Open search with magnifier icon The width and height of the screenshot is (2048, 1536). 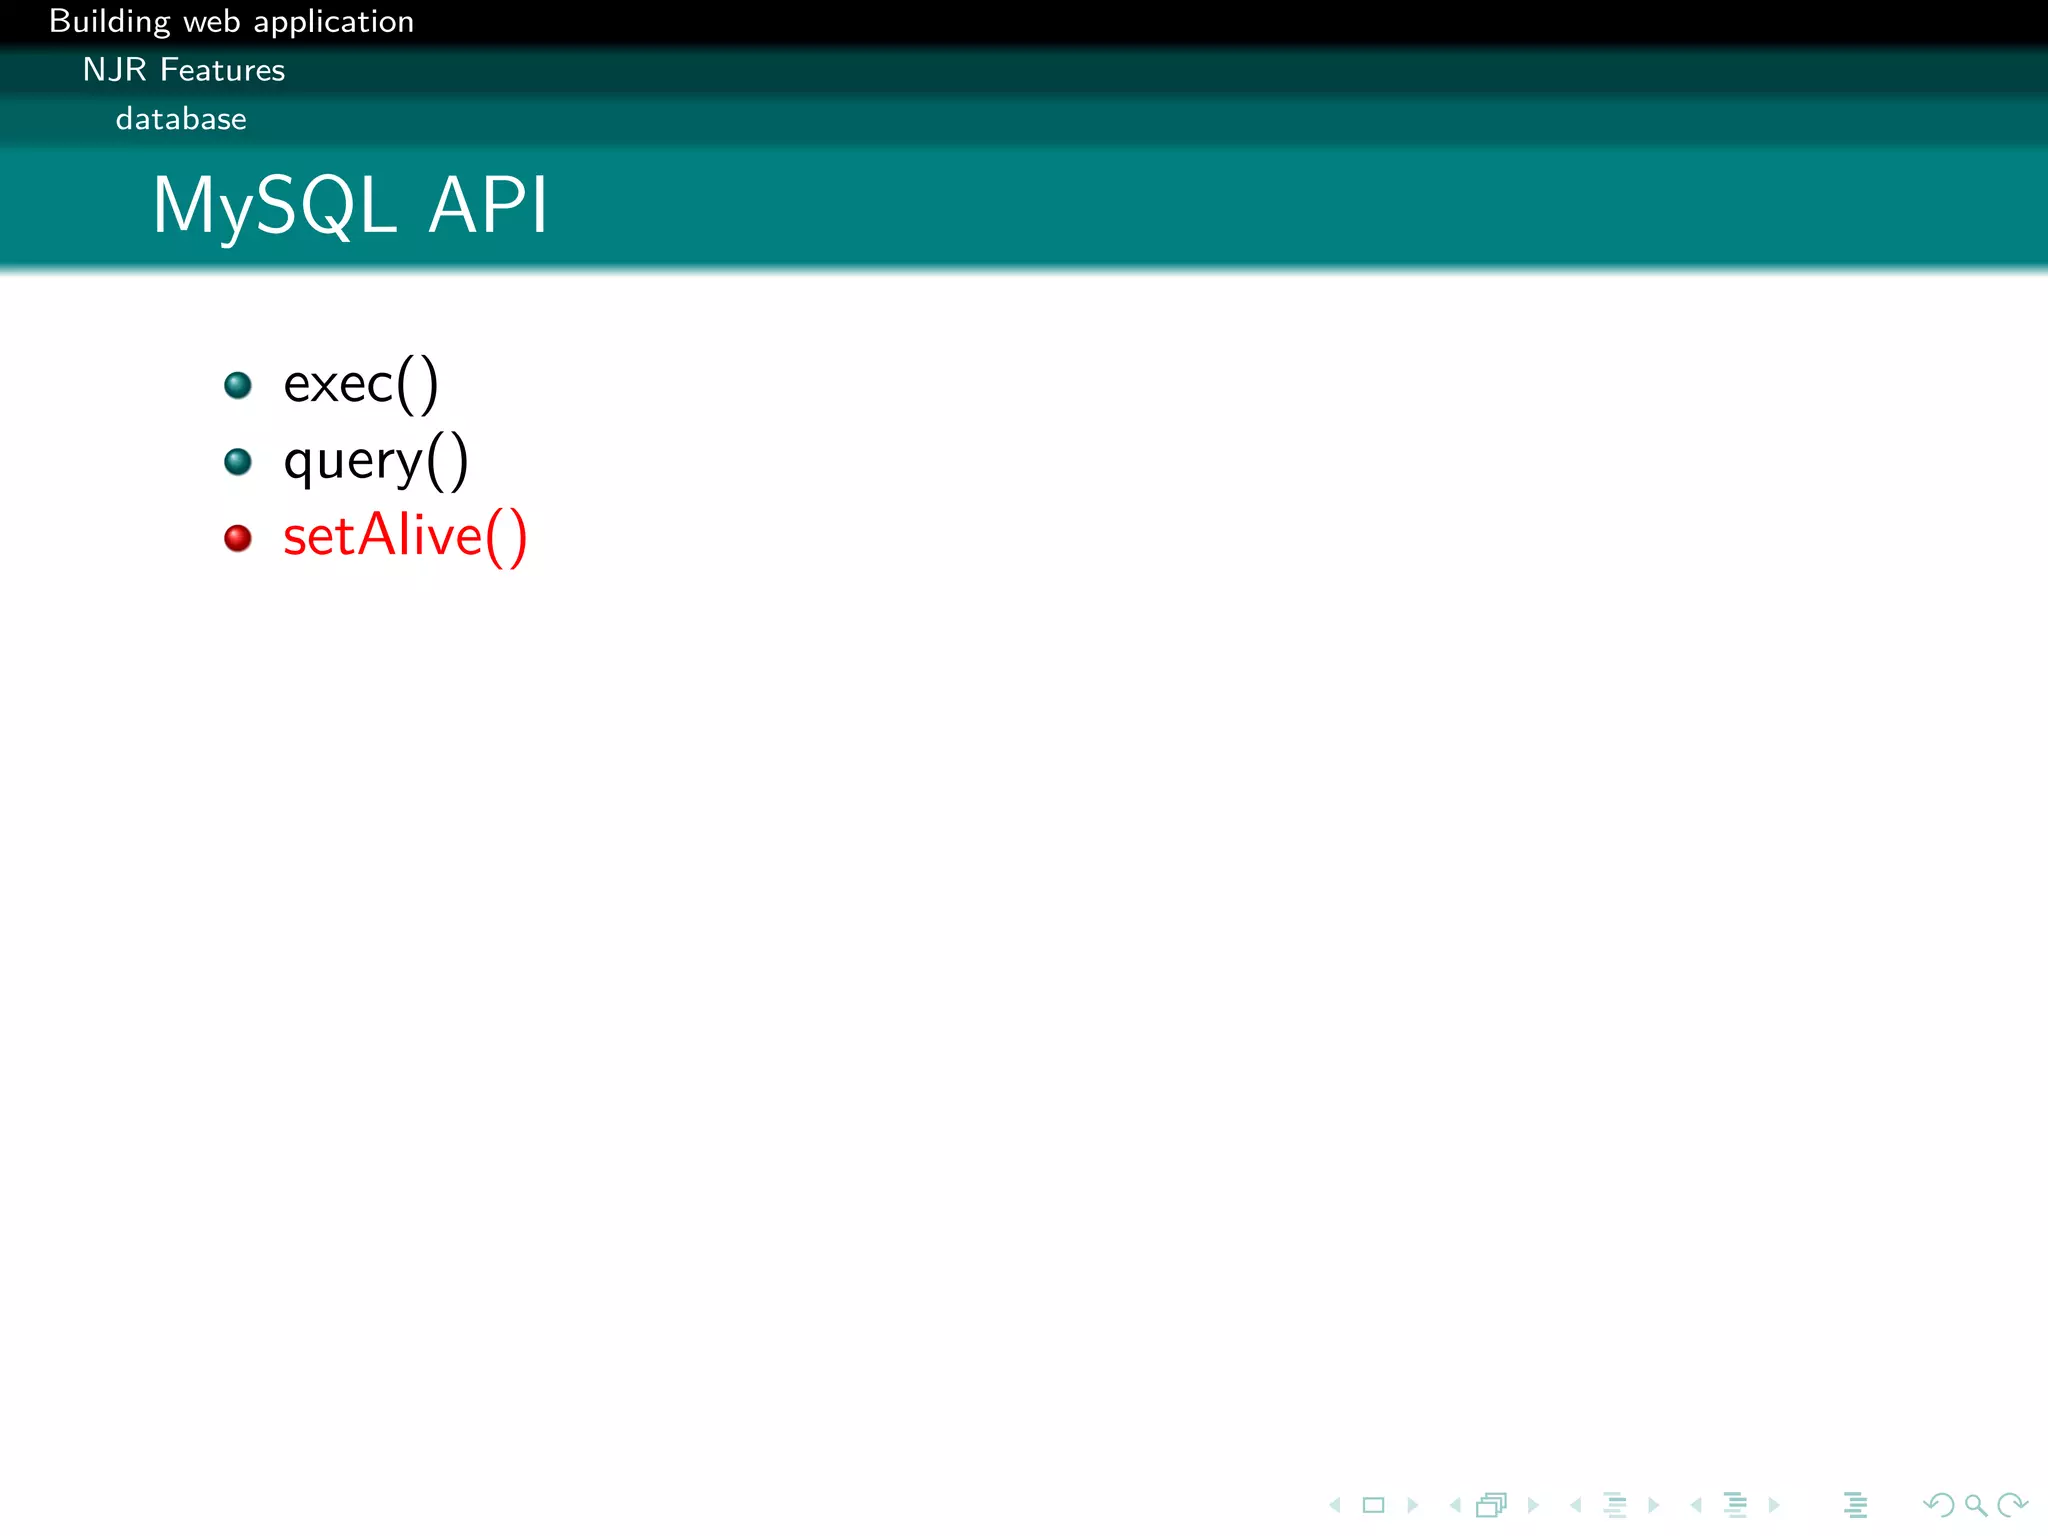click(1976, 1505)
